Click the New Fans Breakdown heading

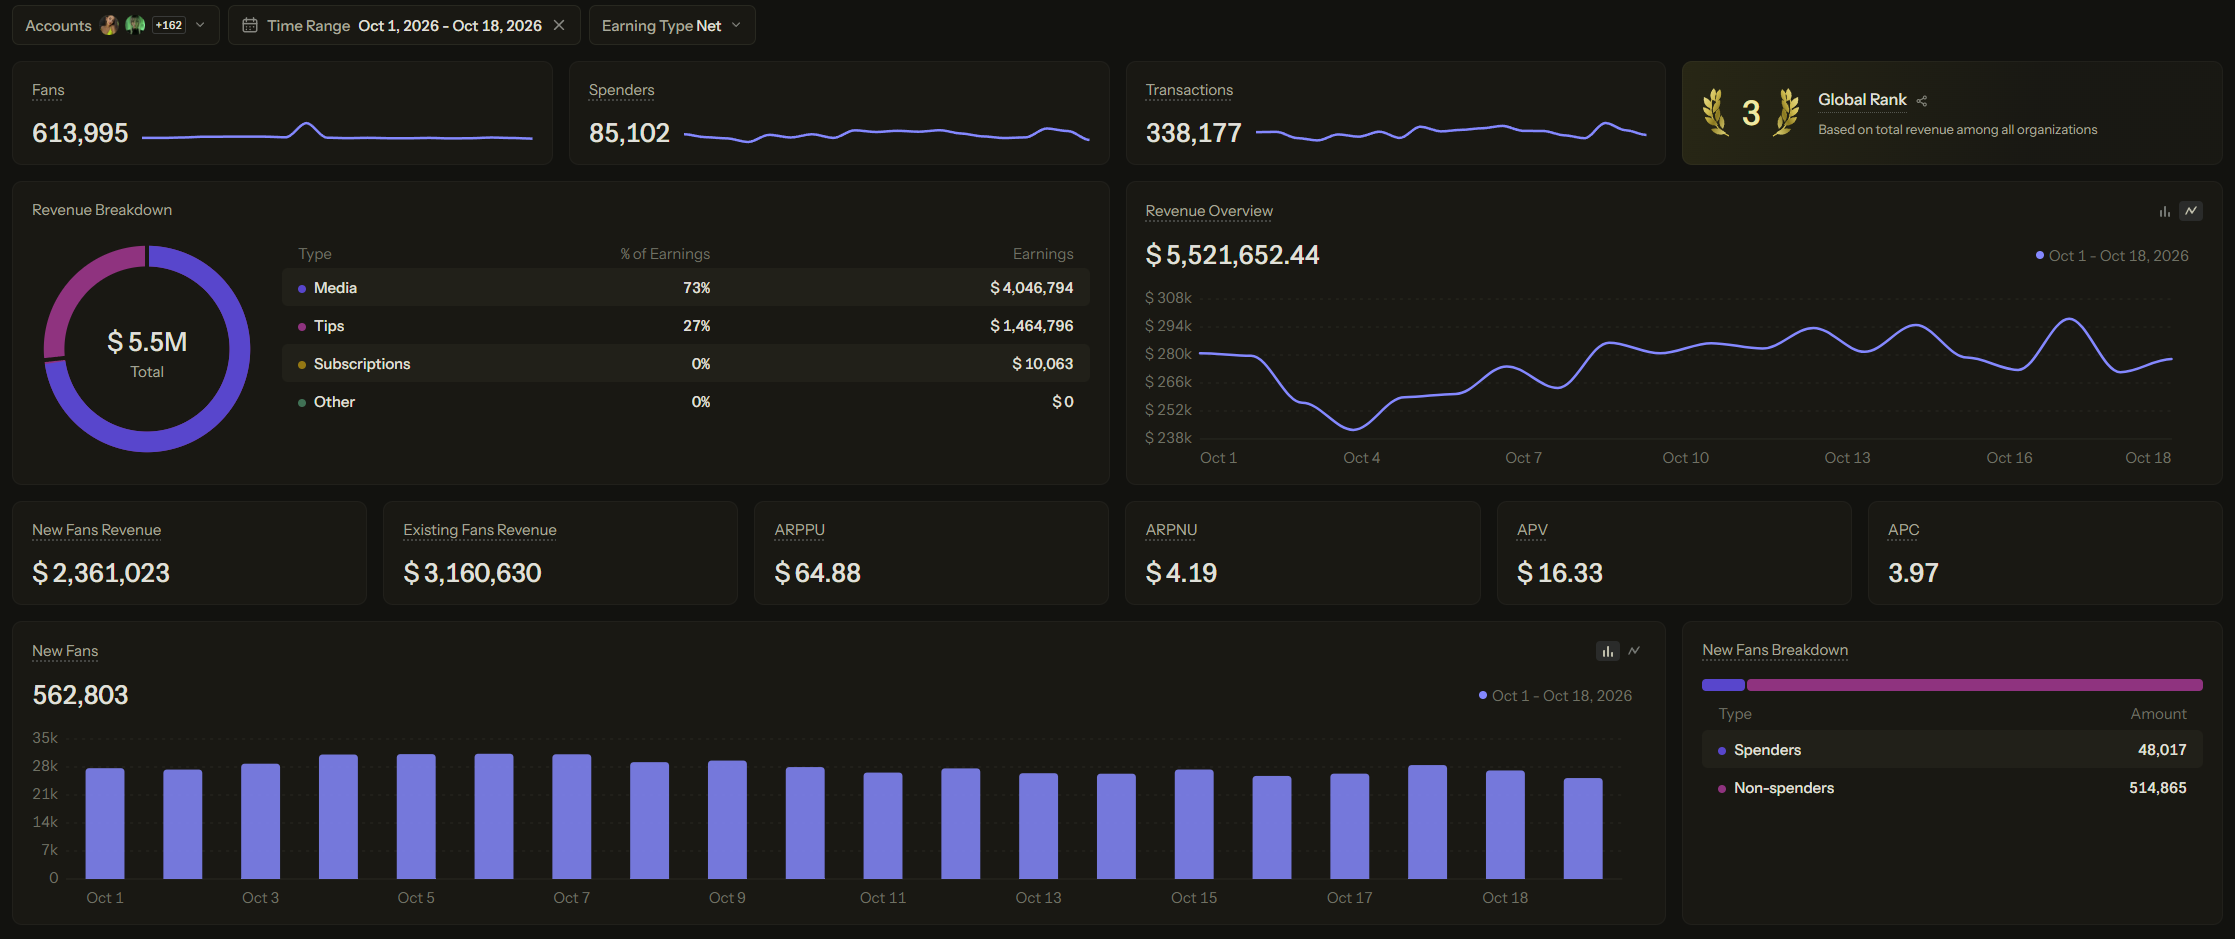tap(1775, 650)
